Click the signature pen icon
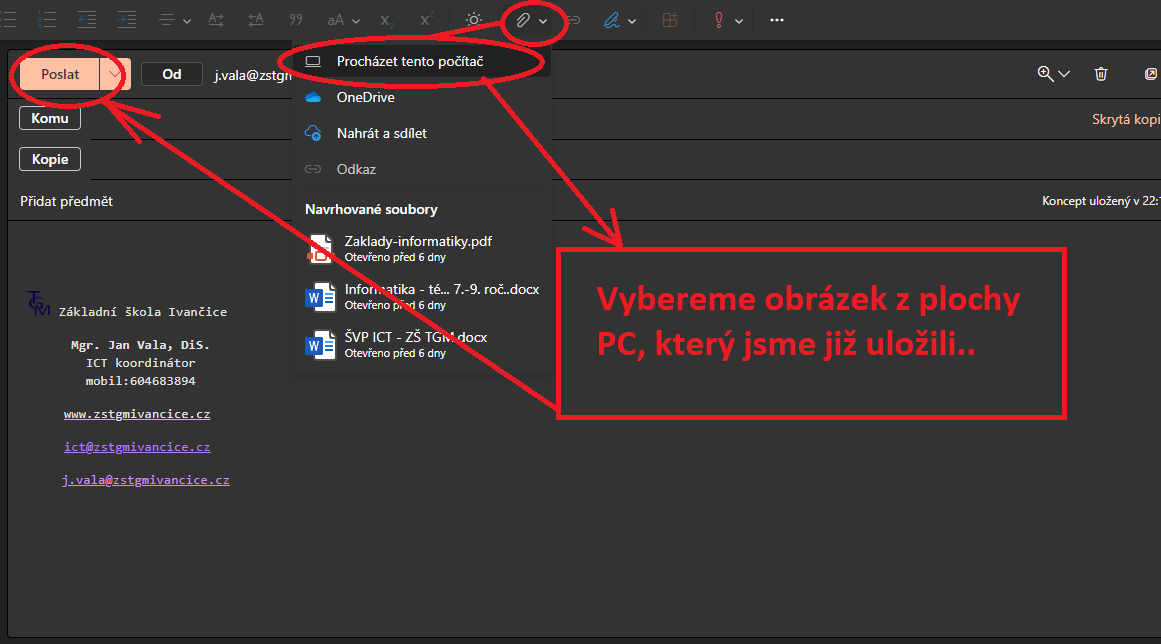This screenshot has height=644, width=1161. coord(612,20)
